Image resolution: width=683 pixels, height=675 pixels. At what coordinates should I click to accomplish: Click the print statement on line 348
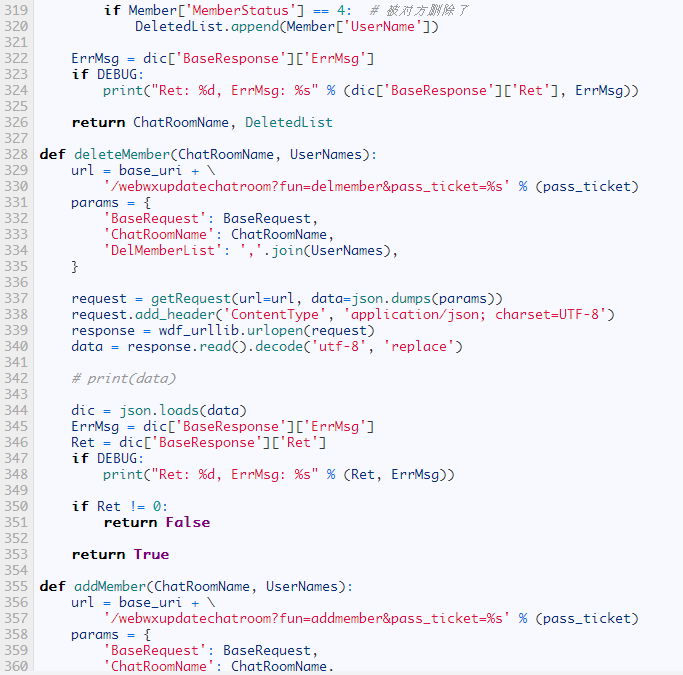279,475
